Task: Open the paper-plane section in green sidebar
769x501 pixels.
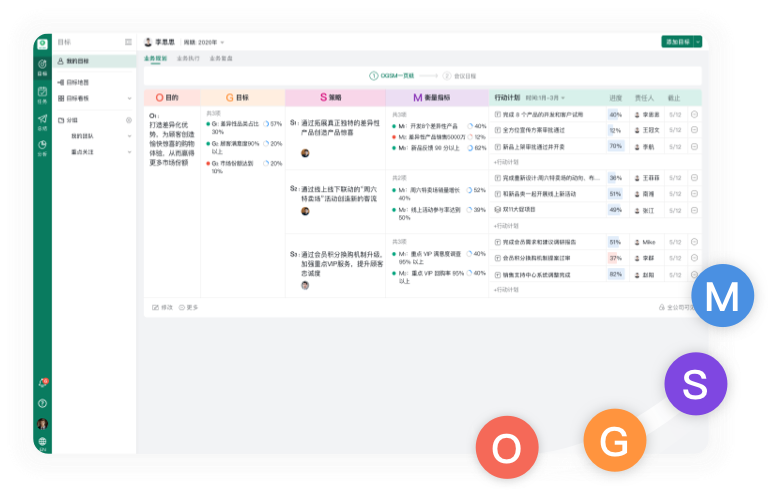Action: coord(43,122)
